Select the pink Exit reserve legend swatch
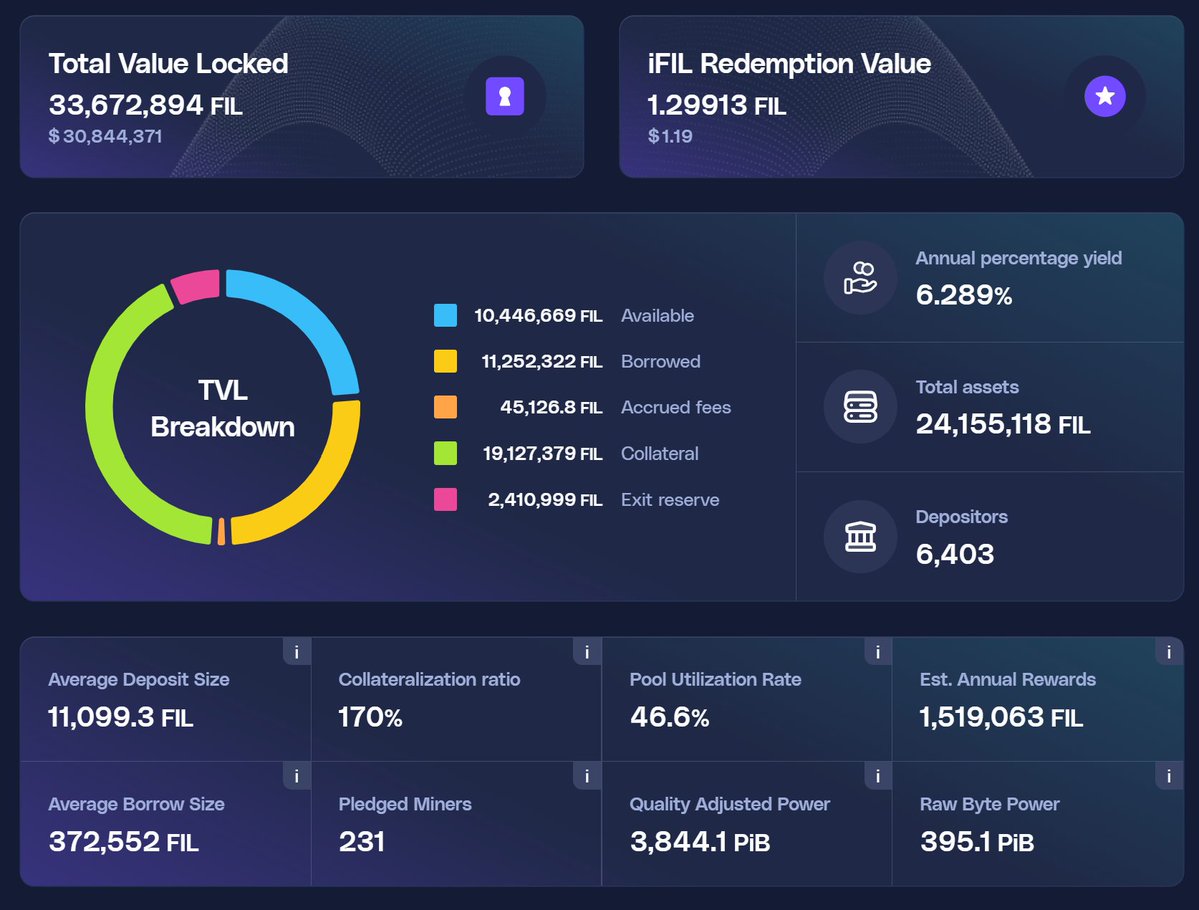 (x=445, y=500)
